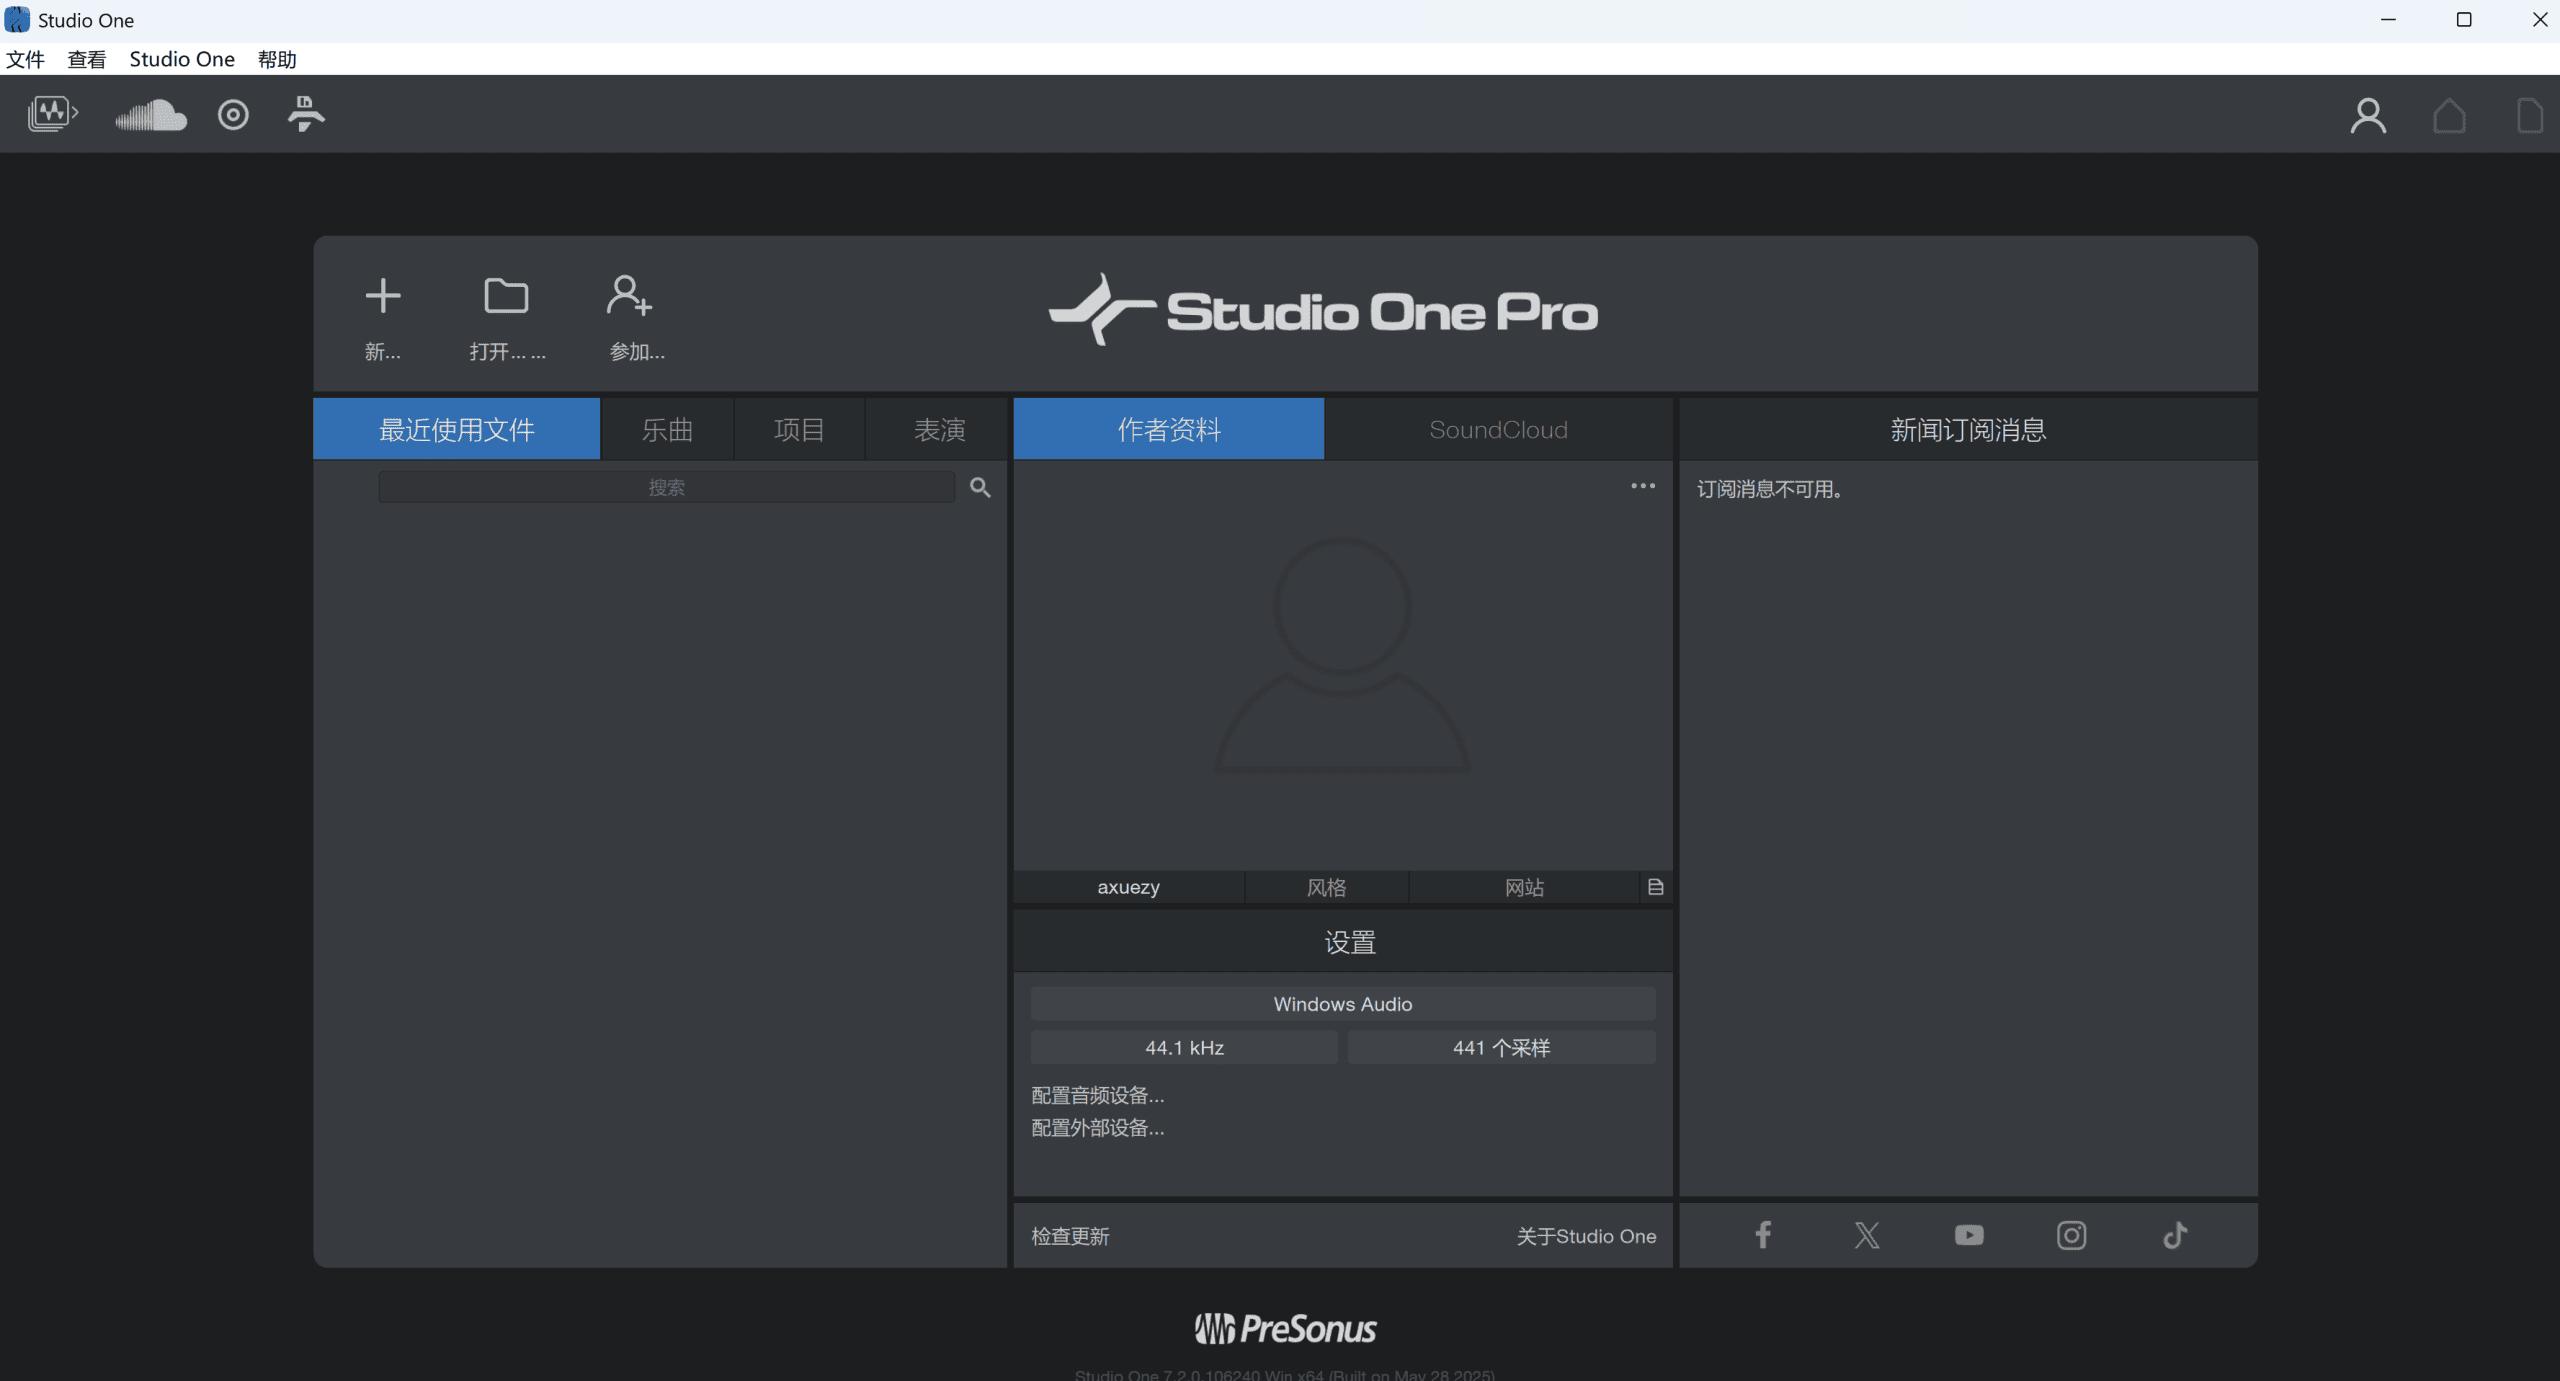Open the author profile three-dot menu
This screenshot has width=2560, height=1381.
click(1643, 486)
